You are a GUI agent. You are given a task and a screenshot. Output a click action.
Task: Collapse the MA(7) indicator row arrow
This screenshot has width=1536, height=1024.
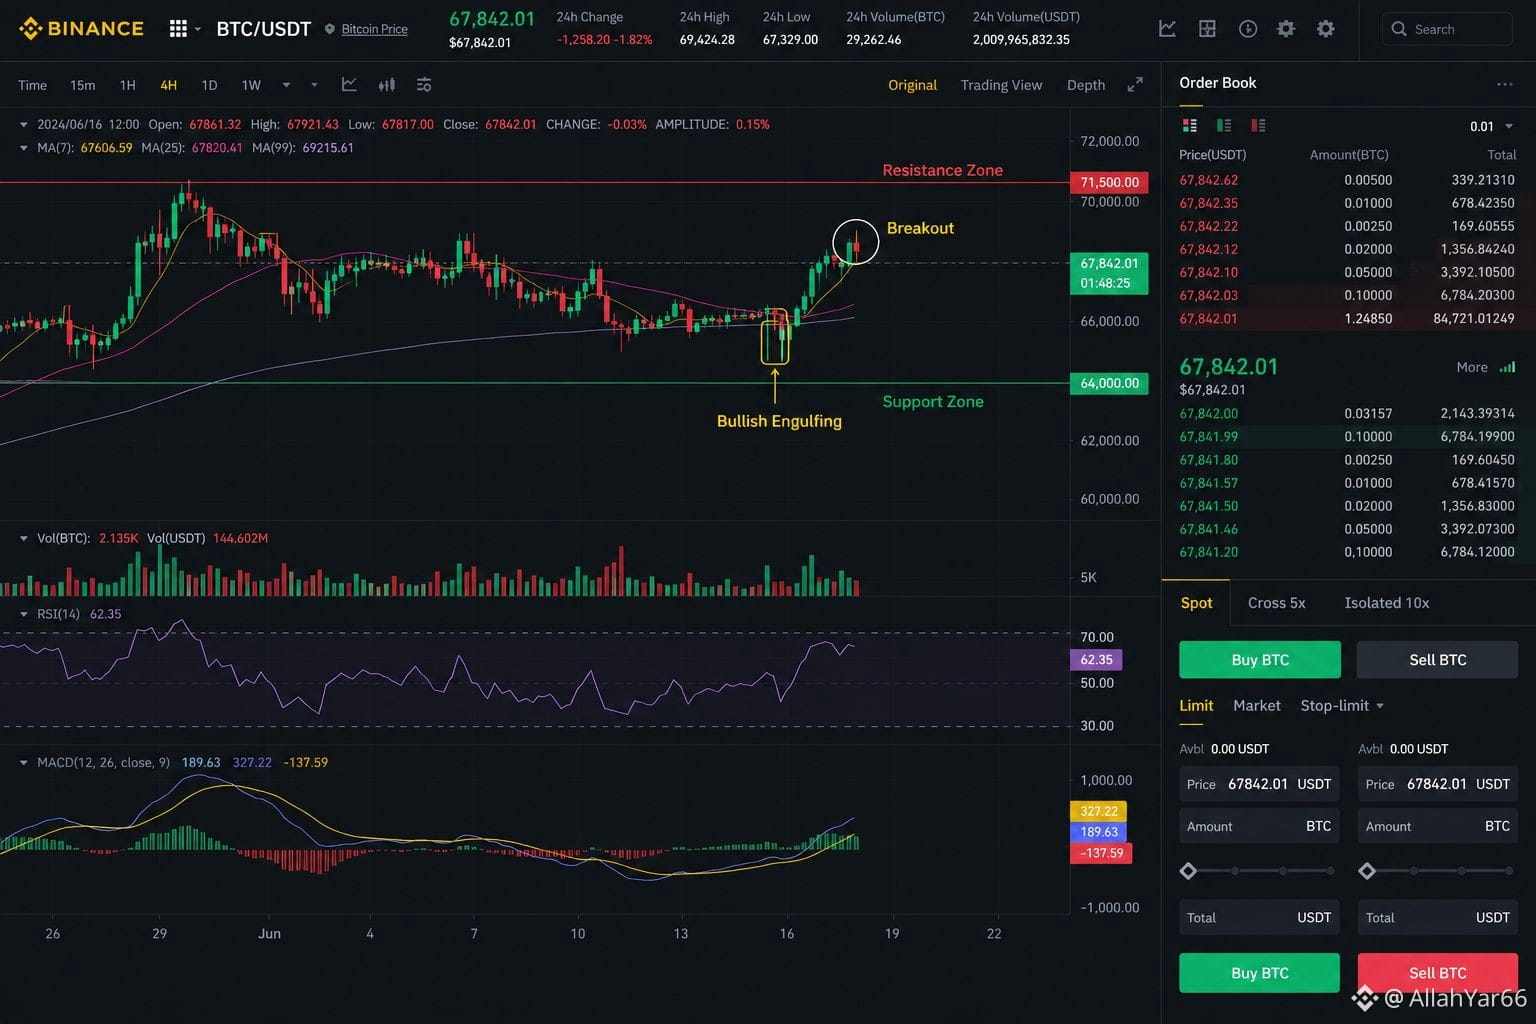click(x=24, y=148)
